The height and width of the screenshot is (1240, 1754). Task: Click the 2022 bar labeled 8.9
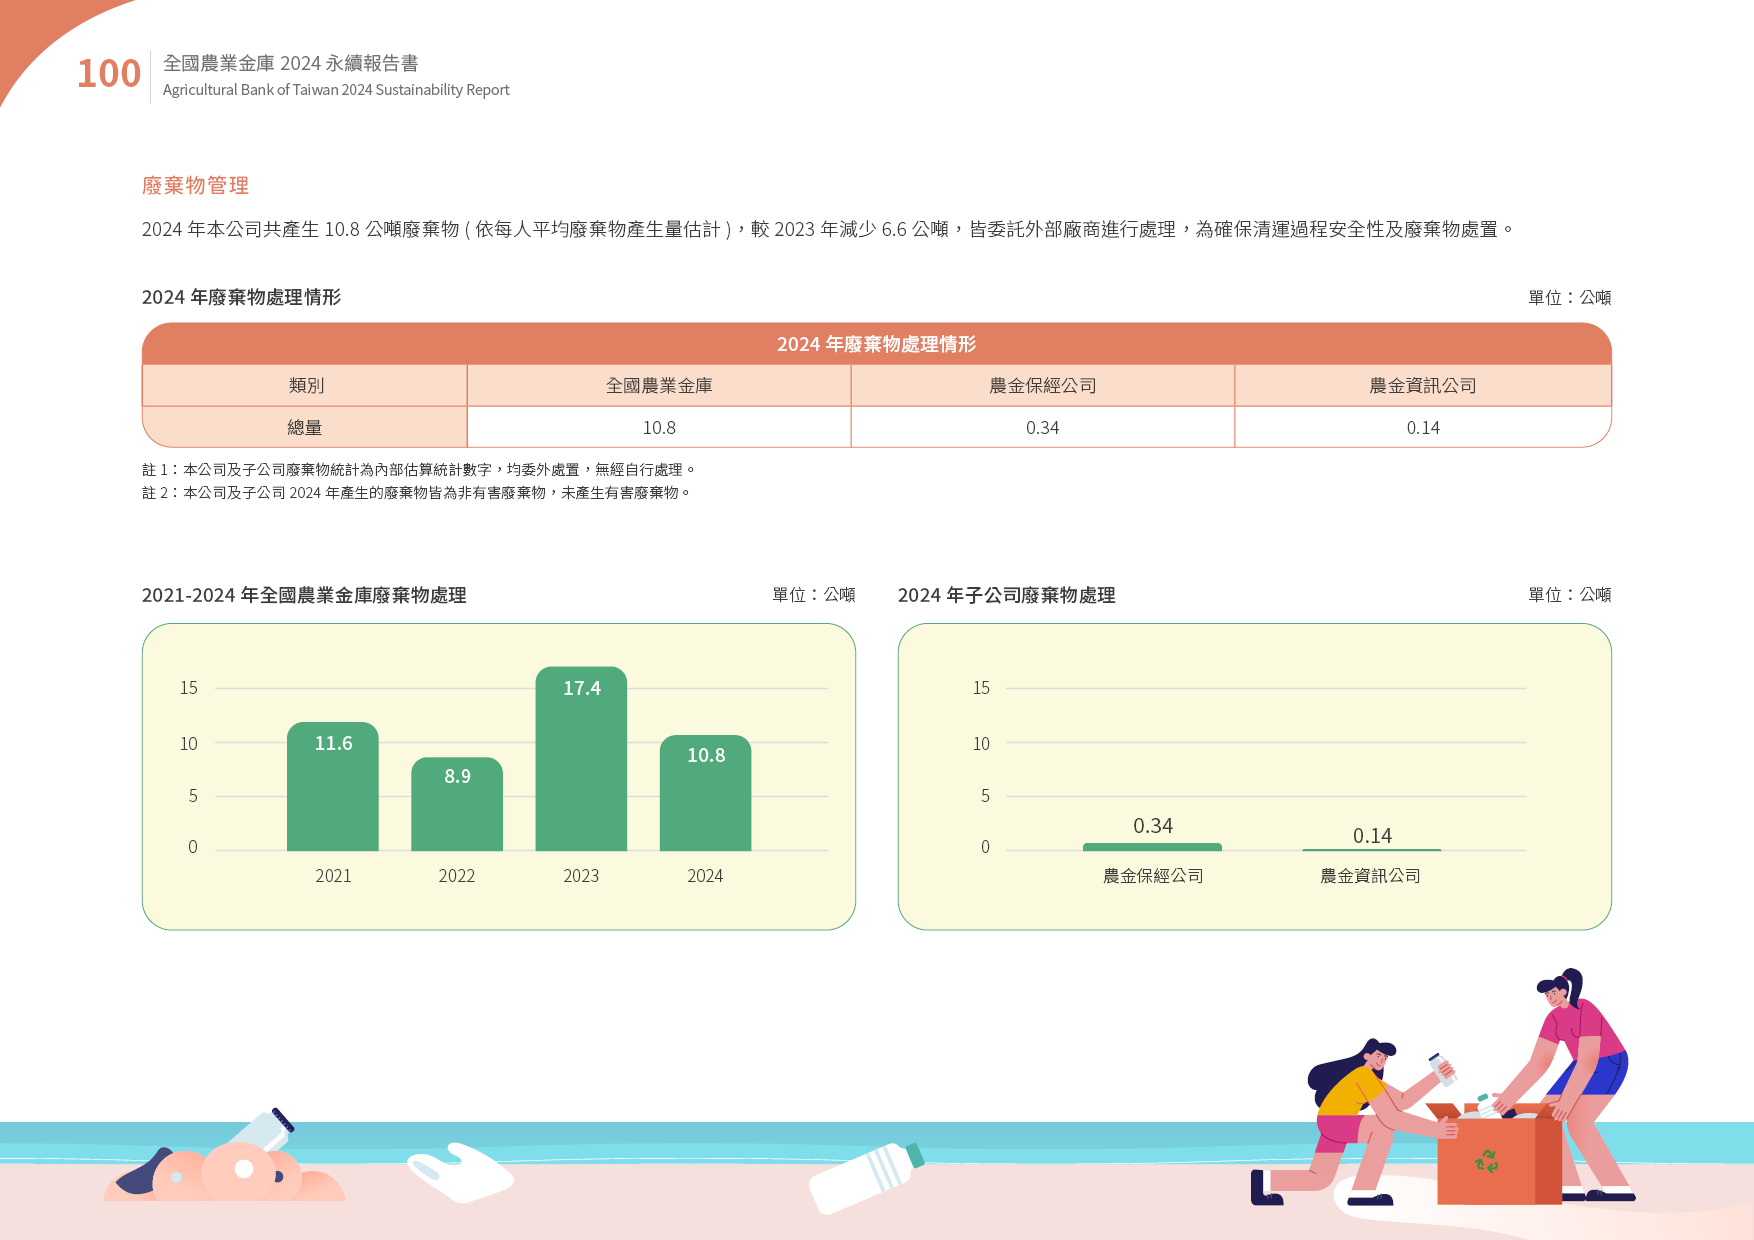(457, 804)
